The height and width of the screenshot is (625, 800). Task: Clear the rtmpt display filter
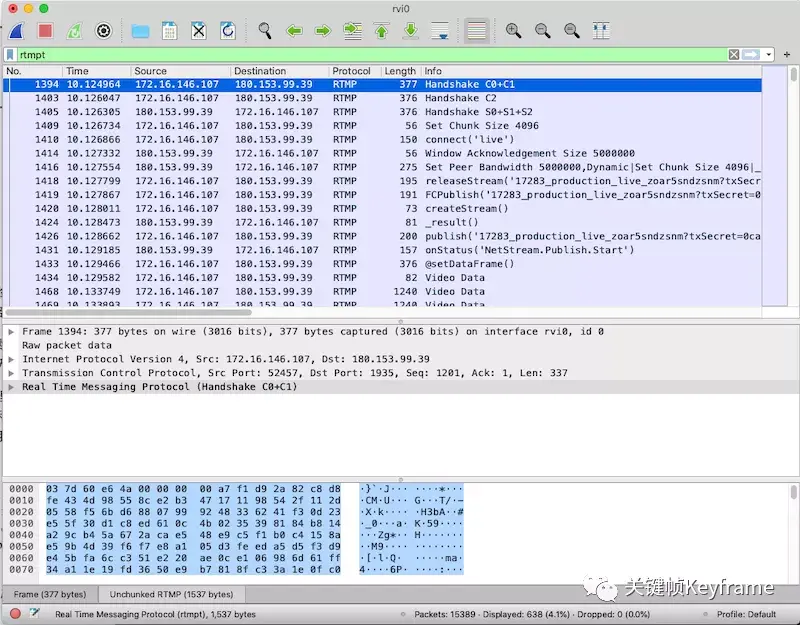coord(734,55)
